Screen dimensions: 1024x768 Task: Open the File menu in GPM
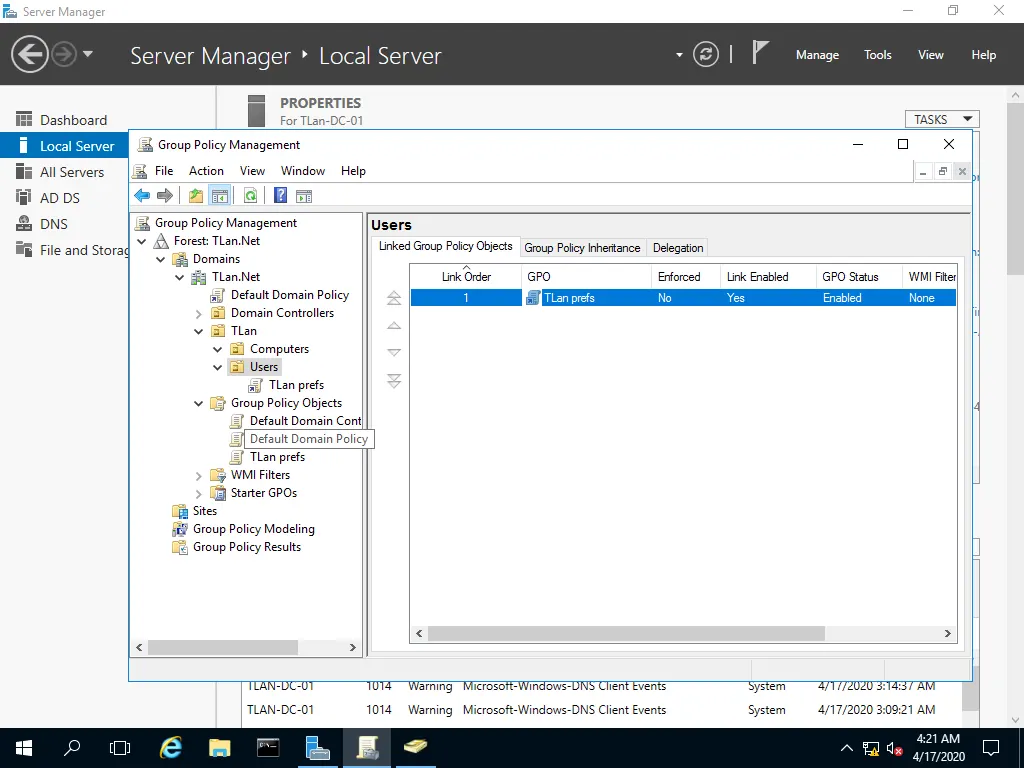pos(164,170)
